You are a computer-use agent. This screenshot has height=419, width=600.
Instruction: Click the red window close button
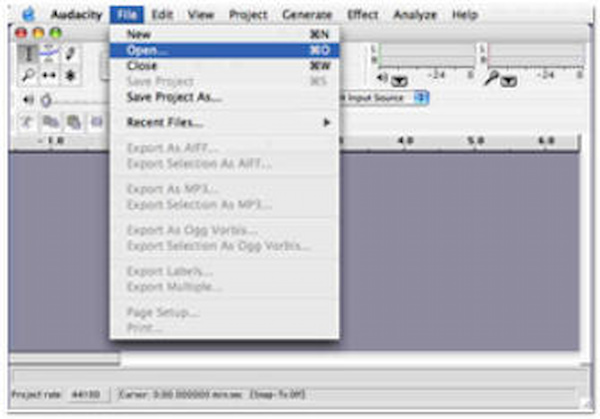pyautogui.click(x=21, y=33)
